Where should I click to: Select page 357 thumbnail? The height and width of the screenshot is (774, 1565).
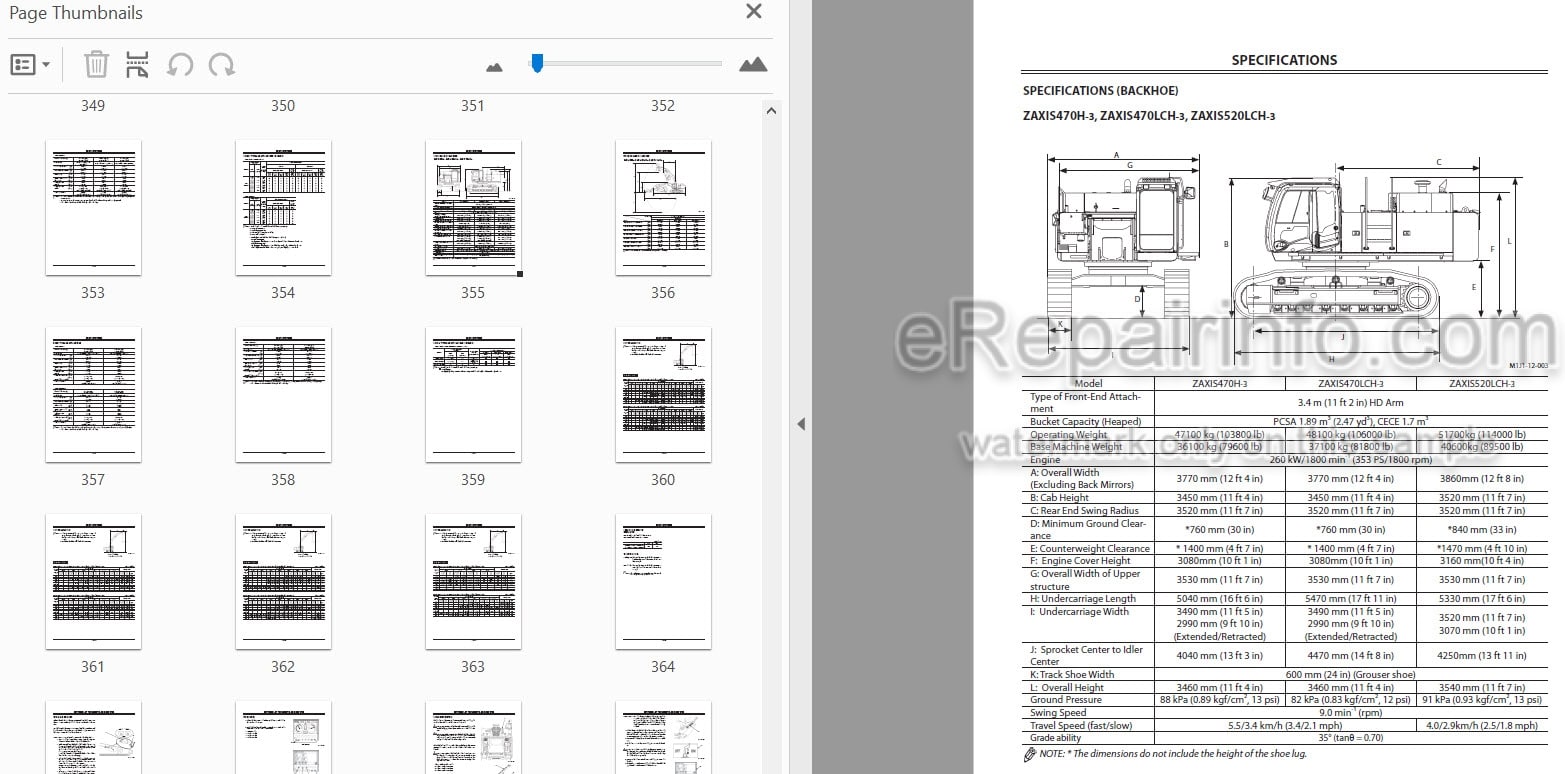tap(93, 394)
